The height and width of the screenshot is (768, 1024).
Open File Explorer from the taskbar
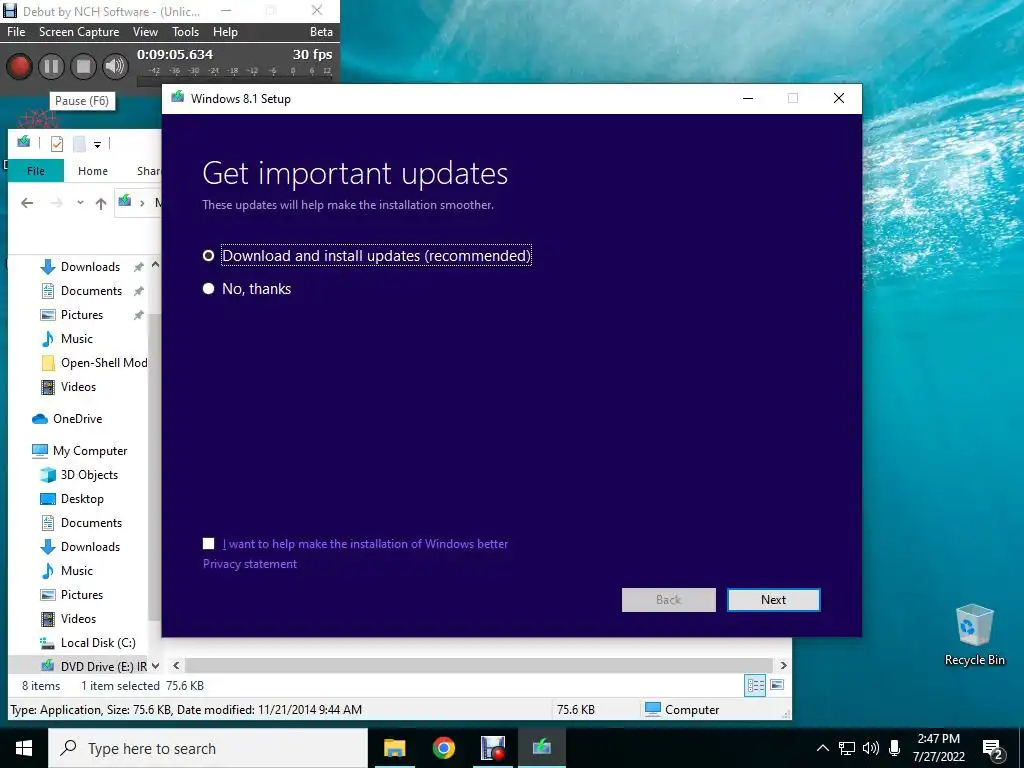[394, 748]
